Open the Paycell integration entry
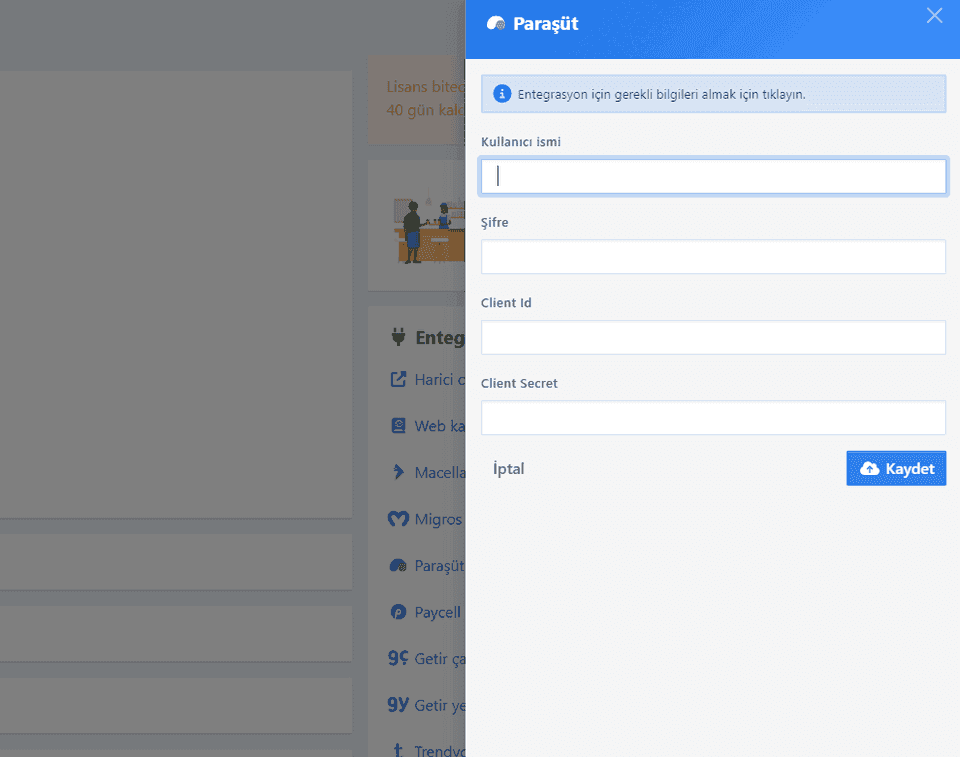The width and height of the screenshot is (960, 757). click(x=437, y=612)
